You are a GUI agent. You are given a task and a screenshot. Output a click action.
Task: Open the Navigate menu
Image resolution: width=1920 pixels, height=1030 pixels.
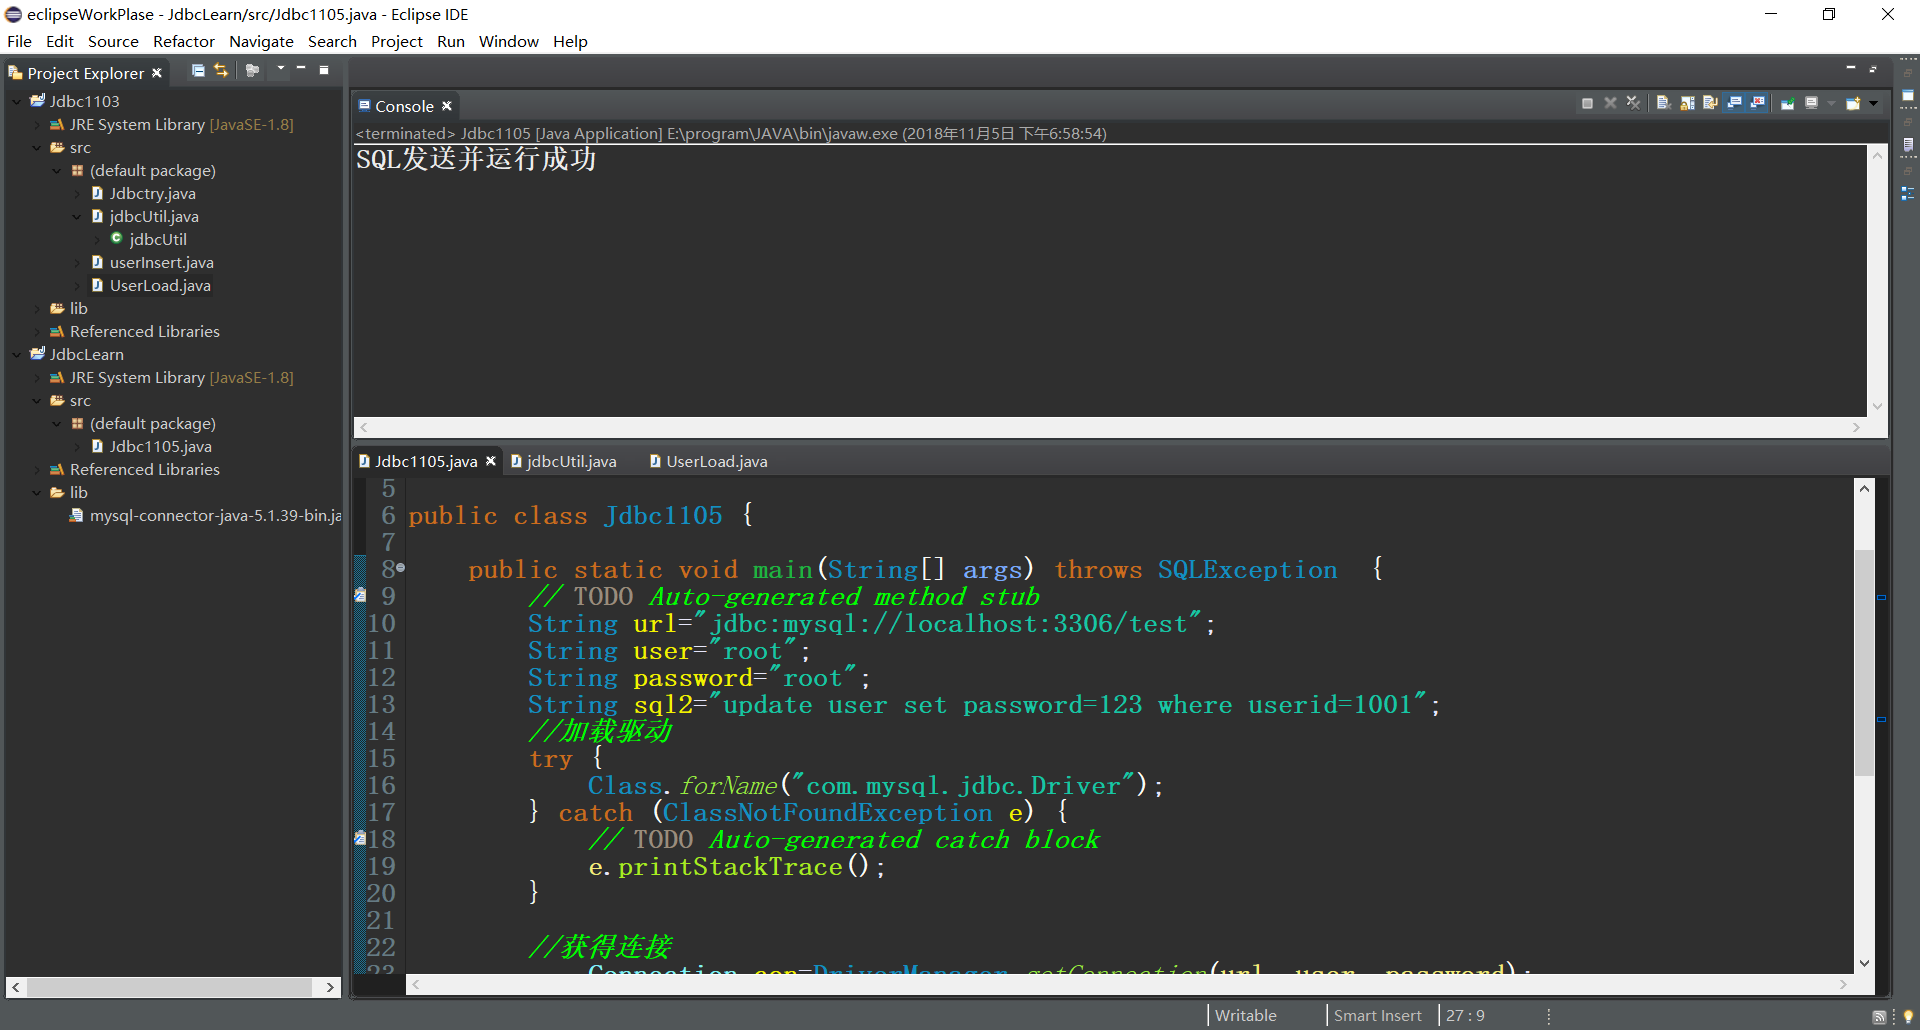tap(261, 41)
